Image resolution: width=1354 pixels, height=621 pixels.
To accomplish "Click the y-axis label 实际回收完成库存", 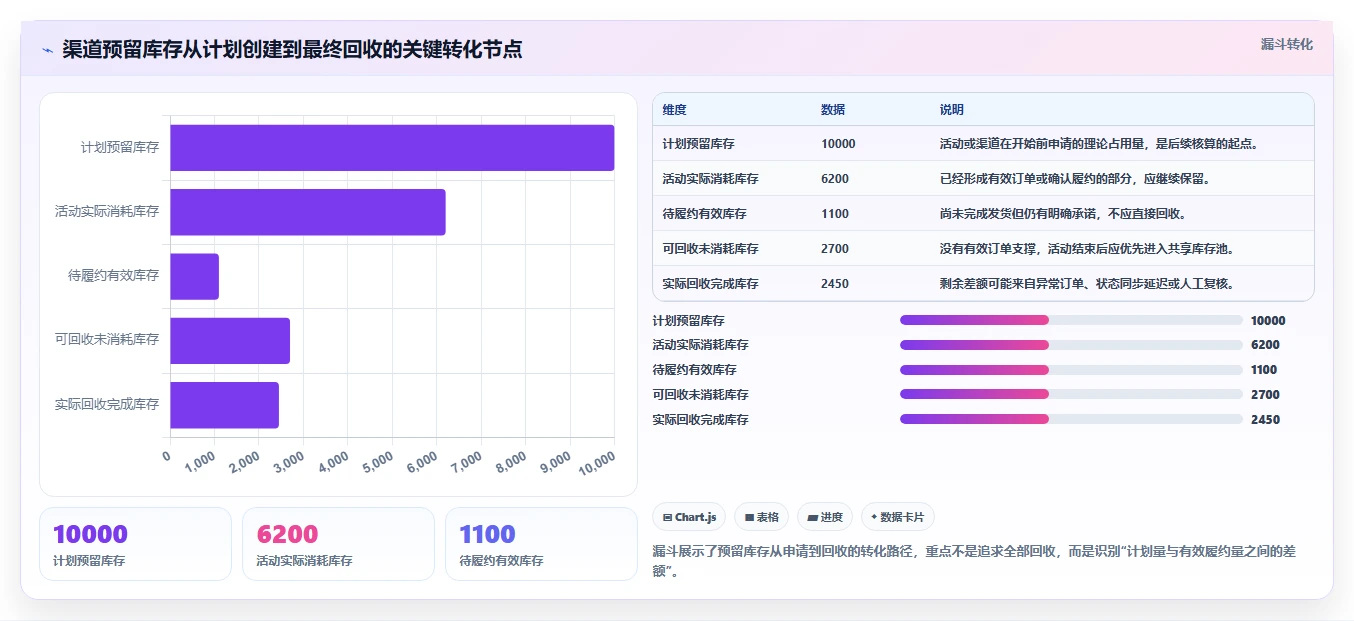I will (x=107, y=404).
